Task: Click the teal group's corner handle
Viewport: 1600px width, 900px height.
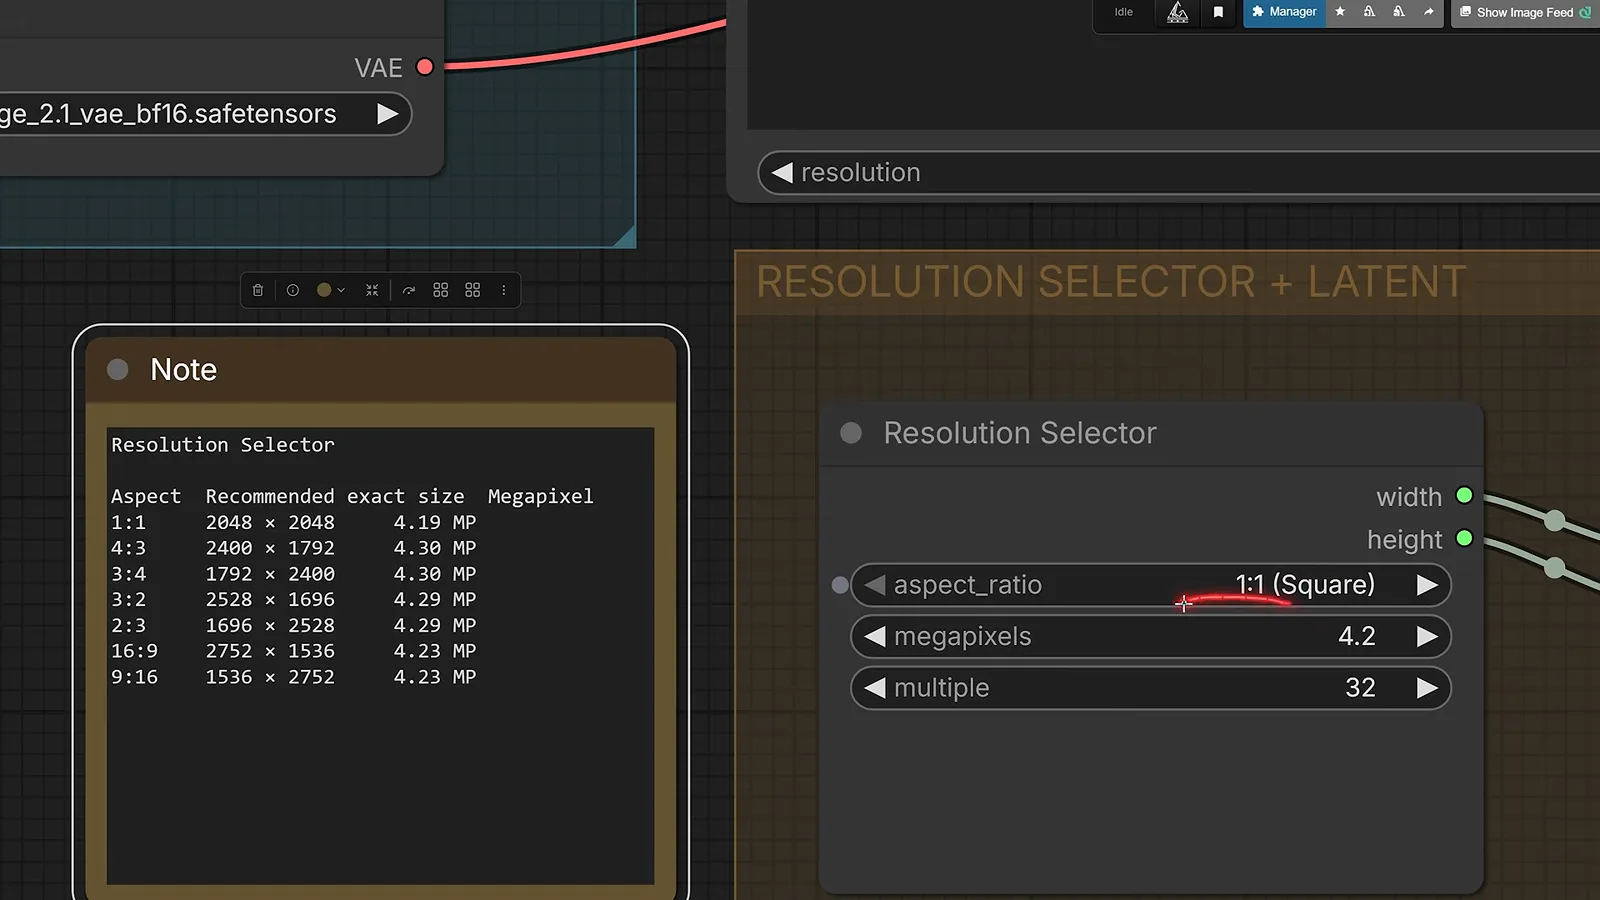Action: [625, 237]
